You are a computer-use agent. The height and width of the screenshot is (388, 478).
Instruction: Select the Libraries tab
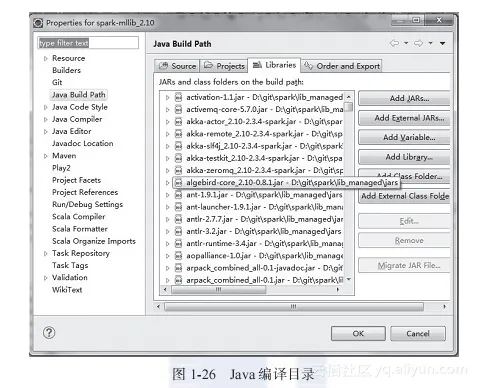coord(274,65)
